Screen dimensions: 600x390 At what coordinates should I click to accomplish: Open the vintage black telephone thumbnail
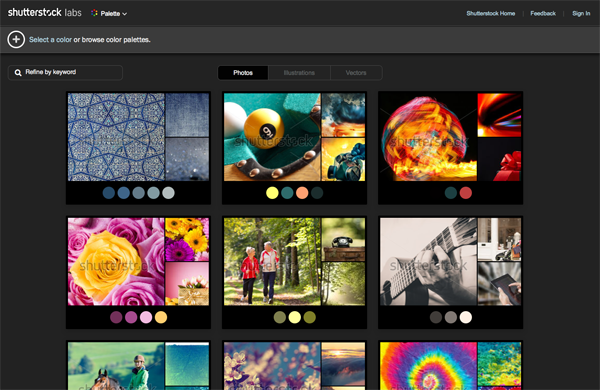point(343,240)
